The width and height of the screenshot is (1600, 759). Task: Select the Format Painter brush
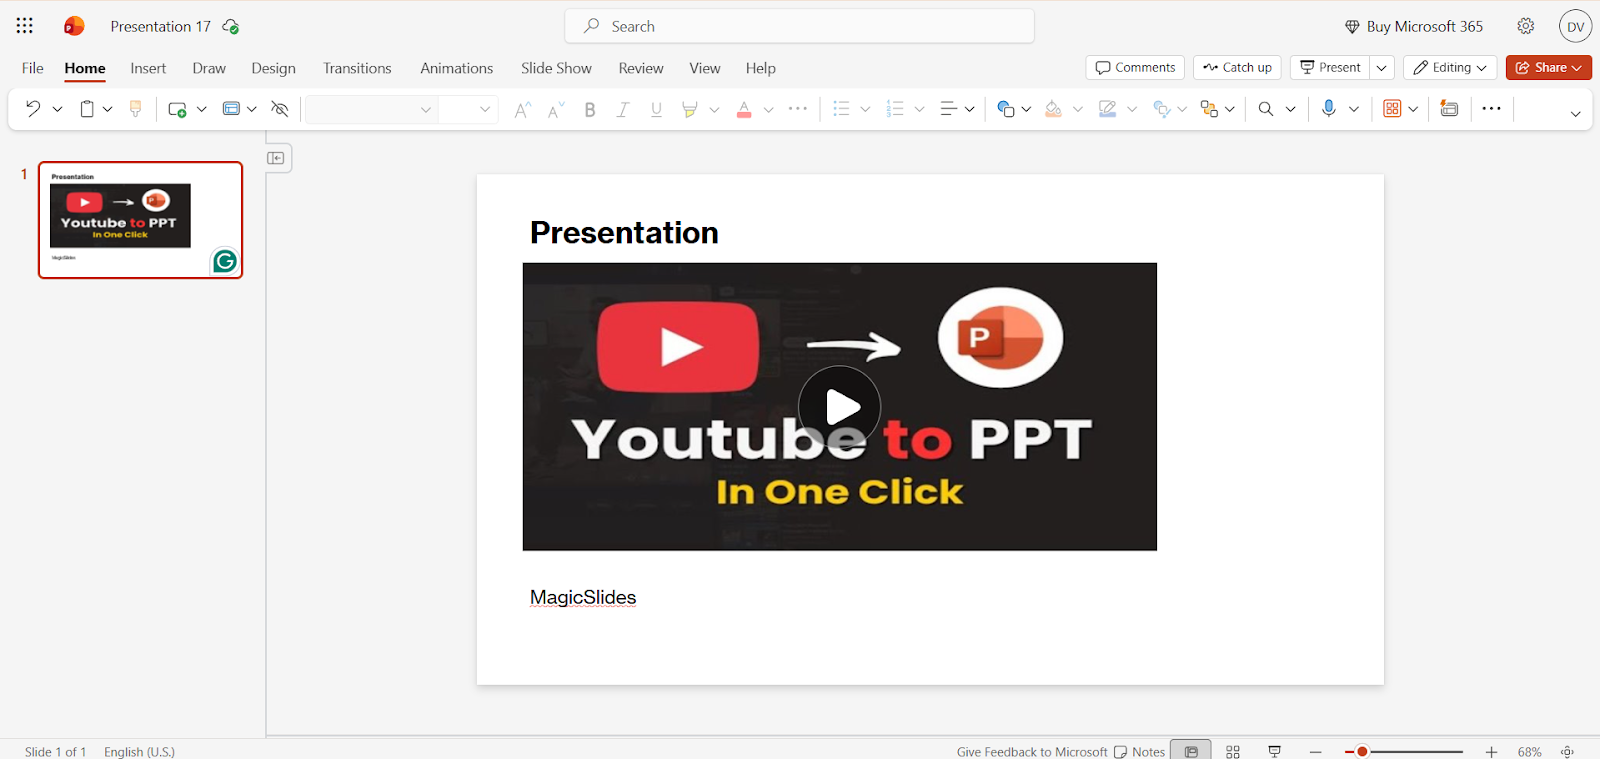click(136, 109)
